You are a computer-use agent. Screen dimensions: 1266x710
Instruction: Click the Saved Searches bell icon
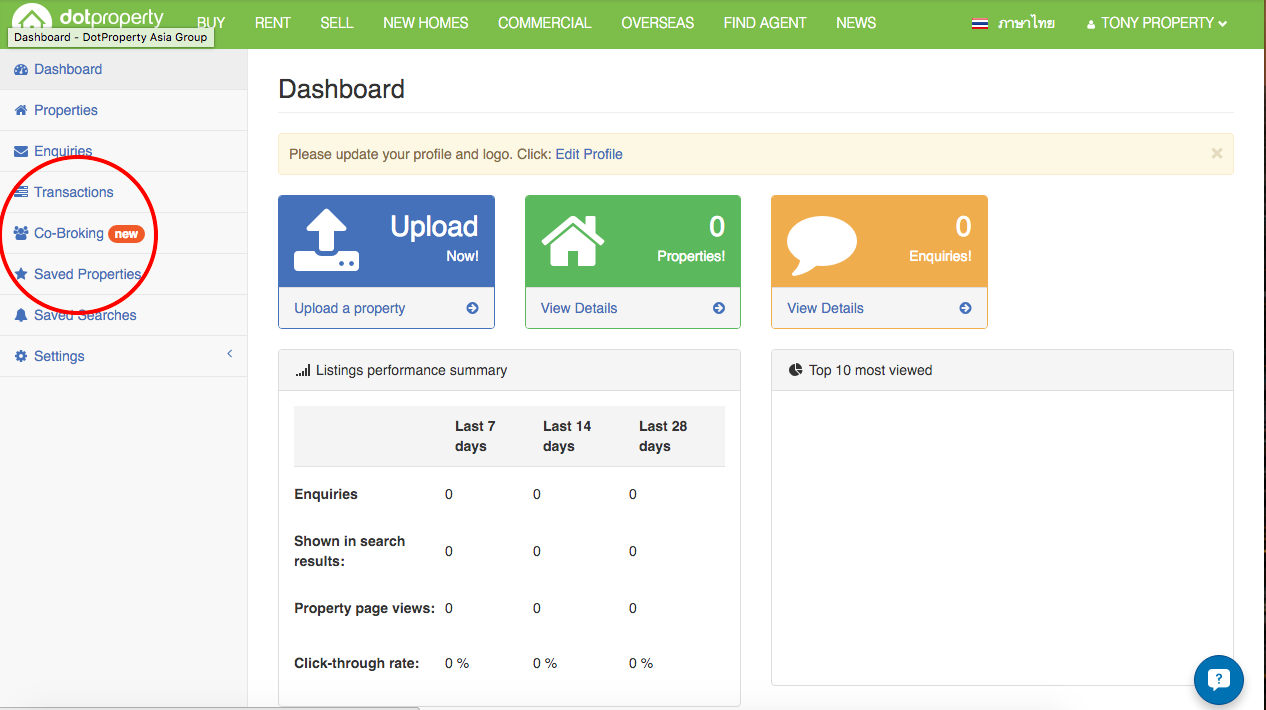click(x=21, y=315)
